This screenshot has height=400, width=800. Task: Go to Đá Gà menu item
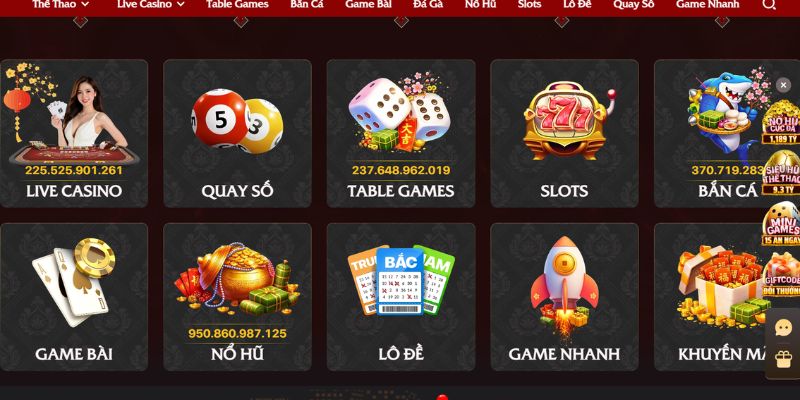pos(428,5)
